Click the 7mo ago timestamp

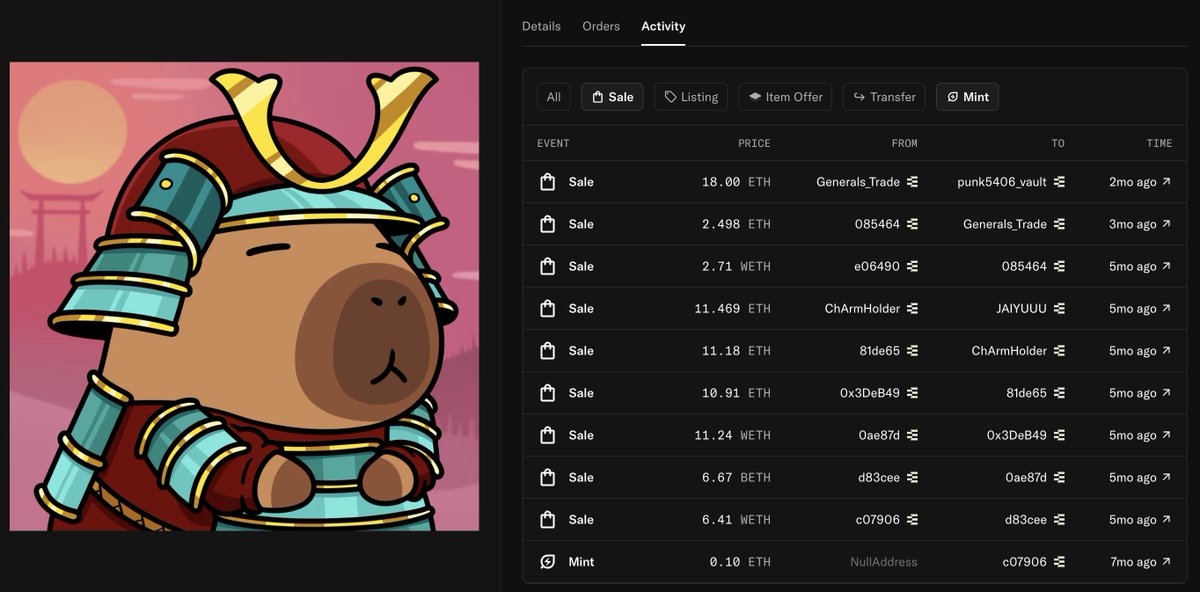pos(1132,562)
